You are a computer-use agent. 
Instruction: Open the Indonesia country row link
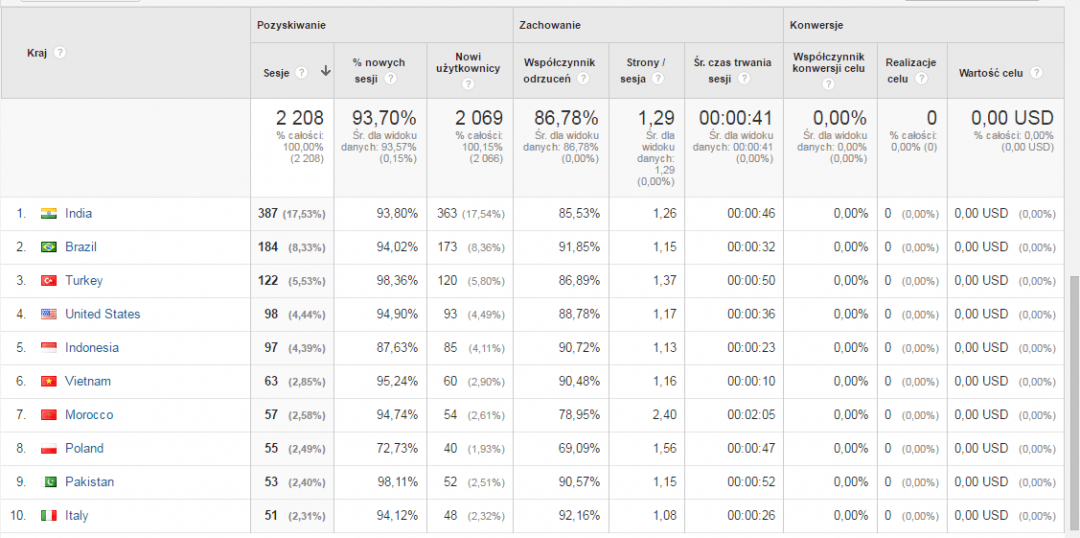point(91,347)
